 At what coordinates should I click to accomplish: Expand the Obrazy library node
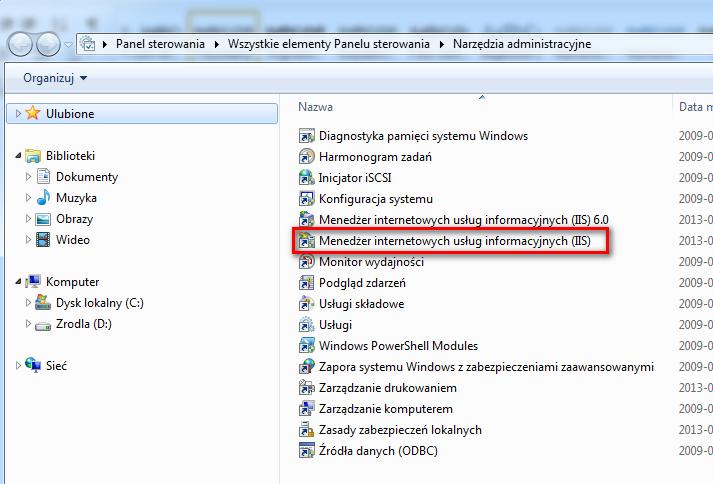point(28,219)
